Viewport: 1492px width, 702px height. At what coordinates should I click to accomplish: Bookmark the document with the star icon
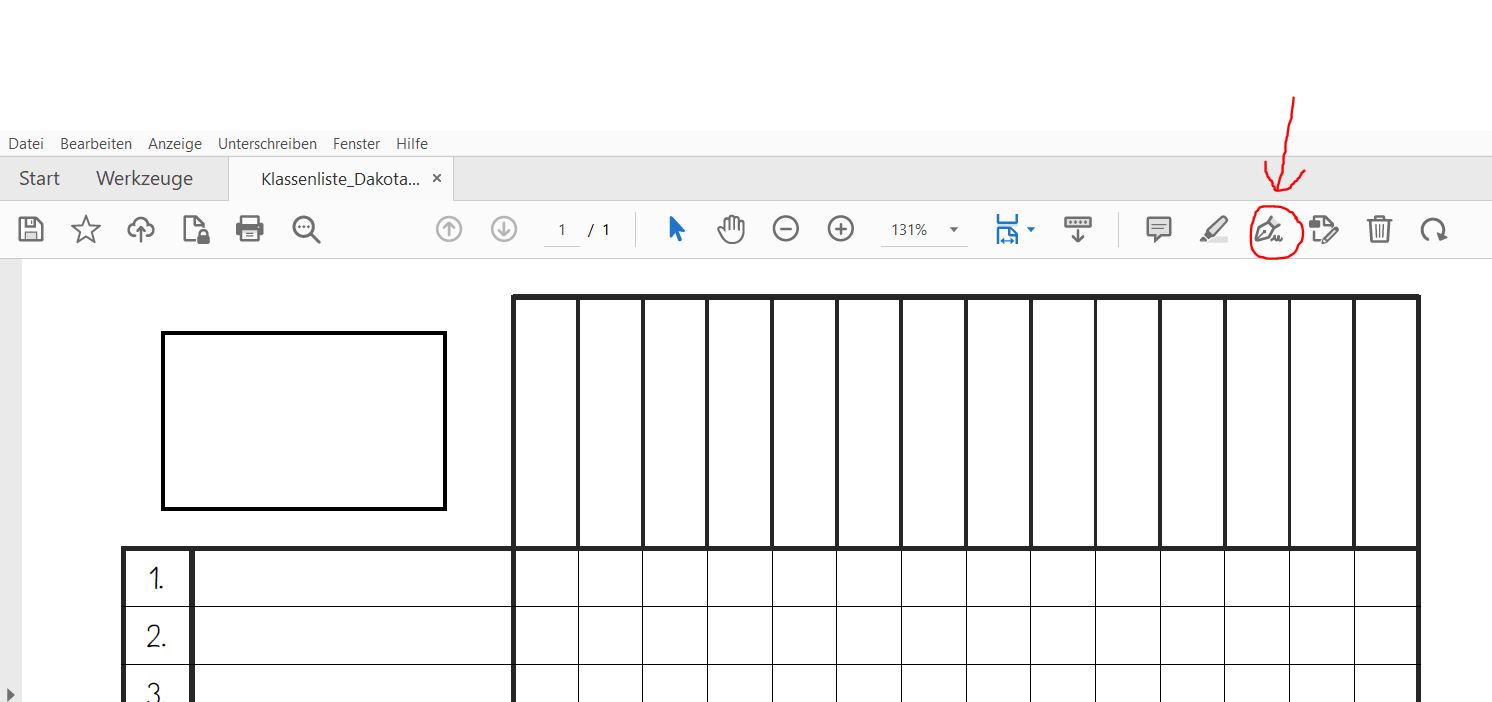[86, 229]
